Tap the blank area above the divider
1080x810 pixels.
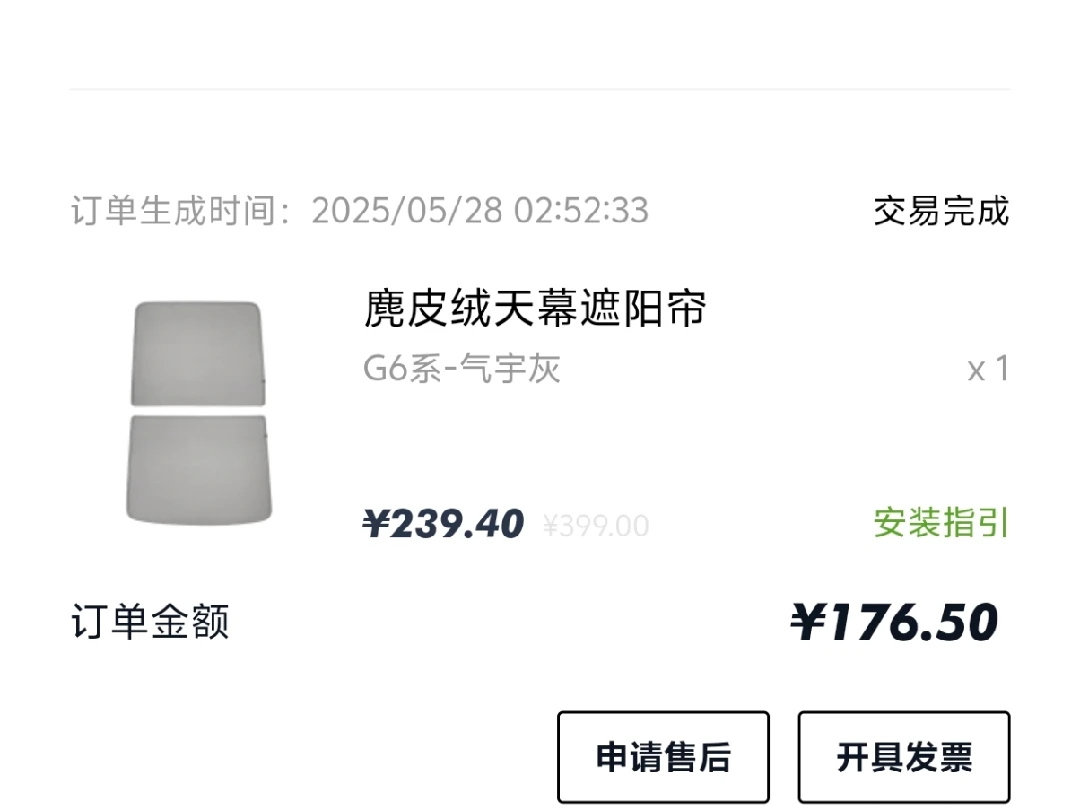540,42
